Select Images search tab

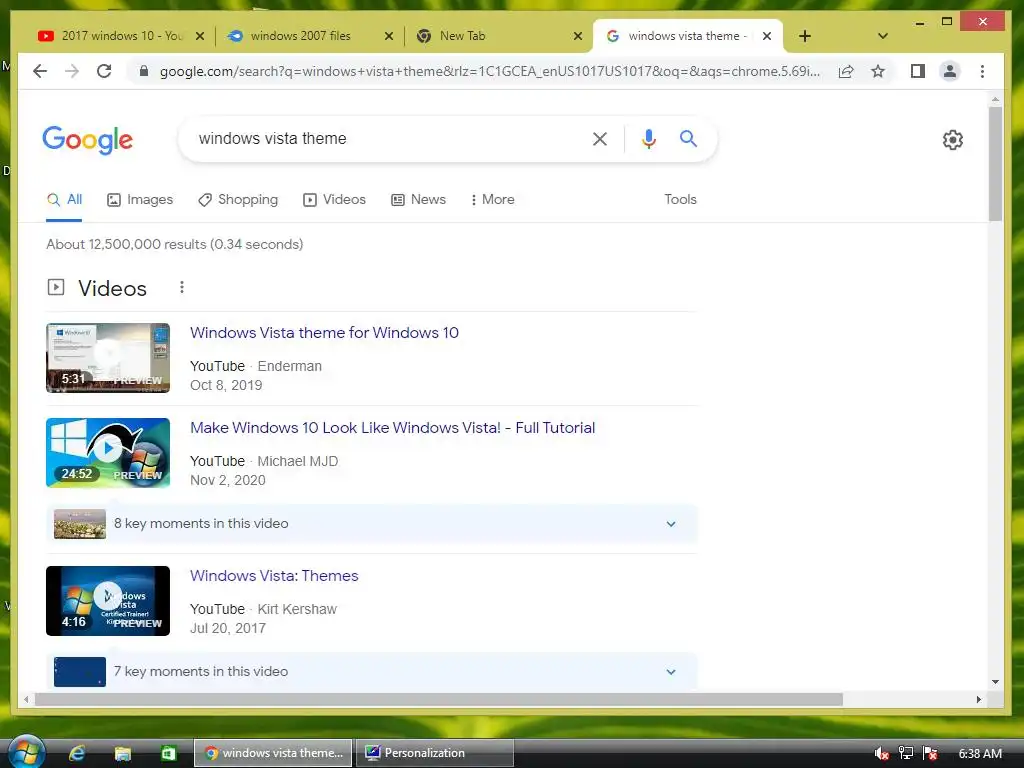(140, 199)
